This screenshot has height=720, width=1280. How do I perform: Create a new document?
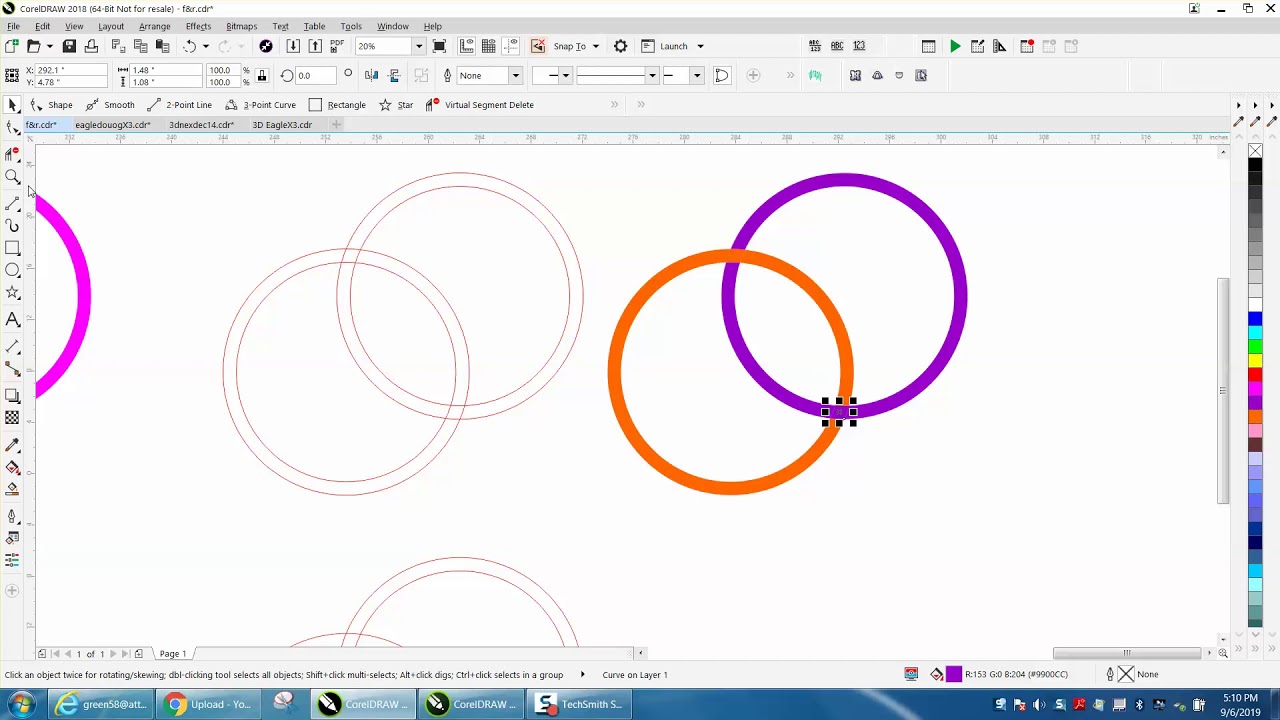coord(11,46)
